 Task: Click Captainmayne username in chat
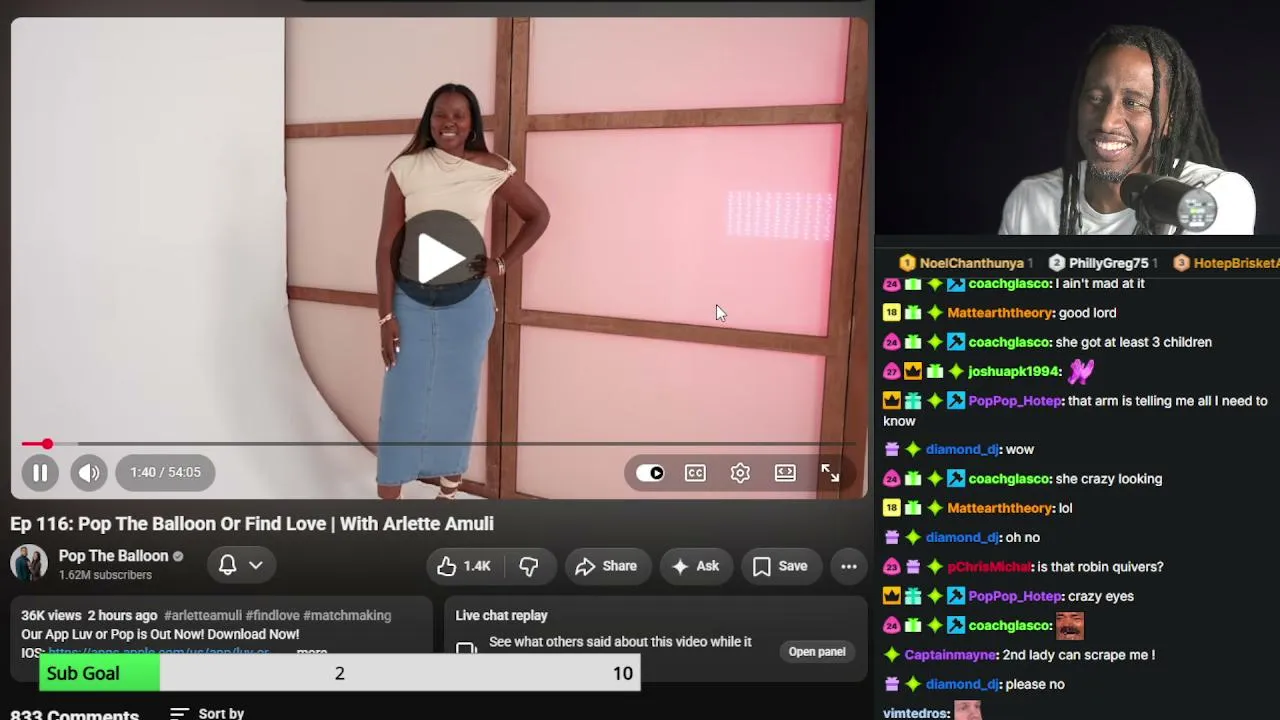click(951, 655)
